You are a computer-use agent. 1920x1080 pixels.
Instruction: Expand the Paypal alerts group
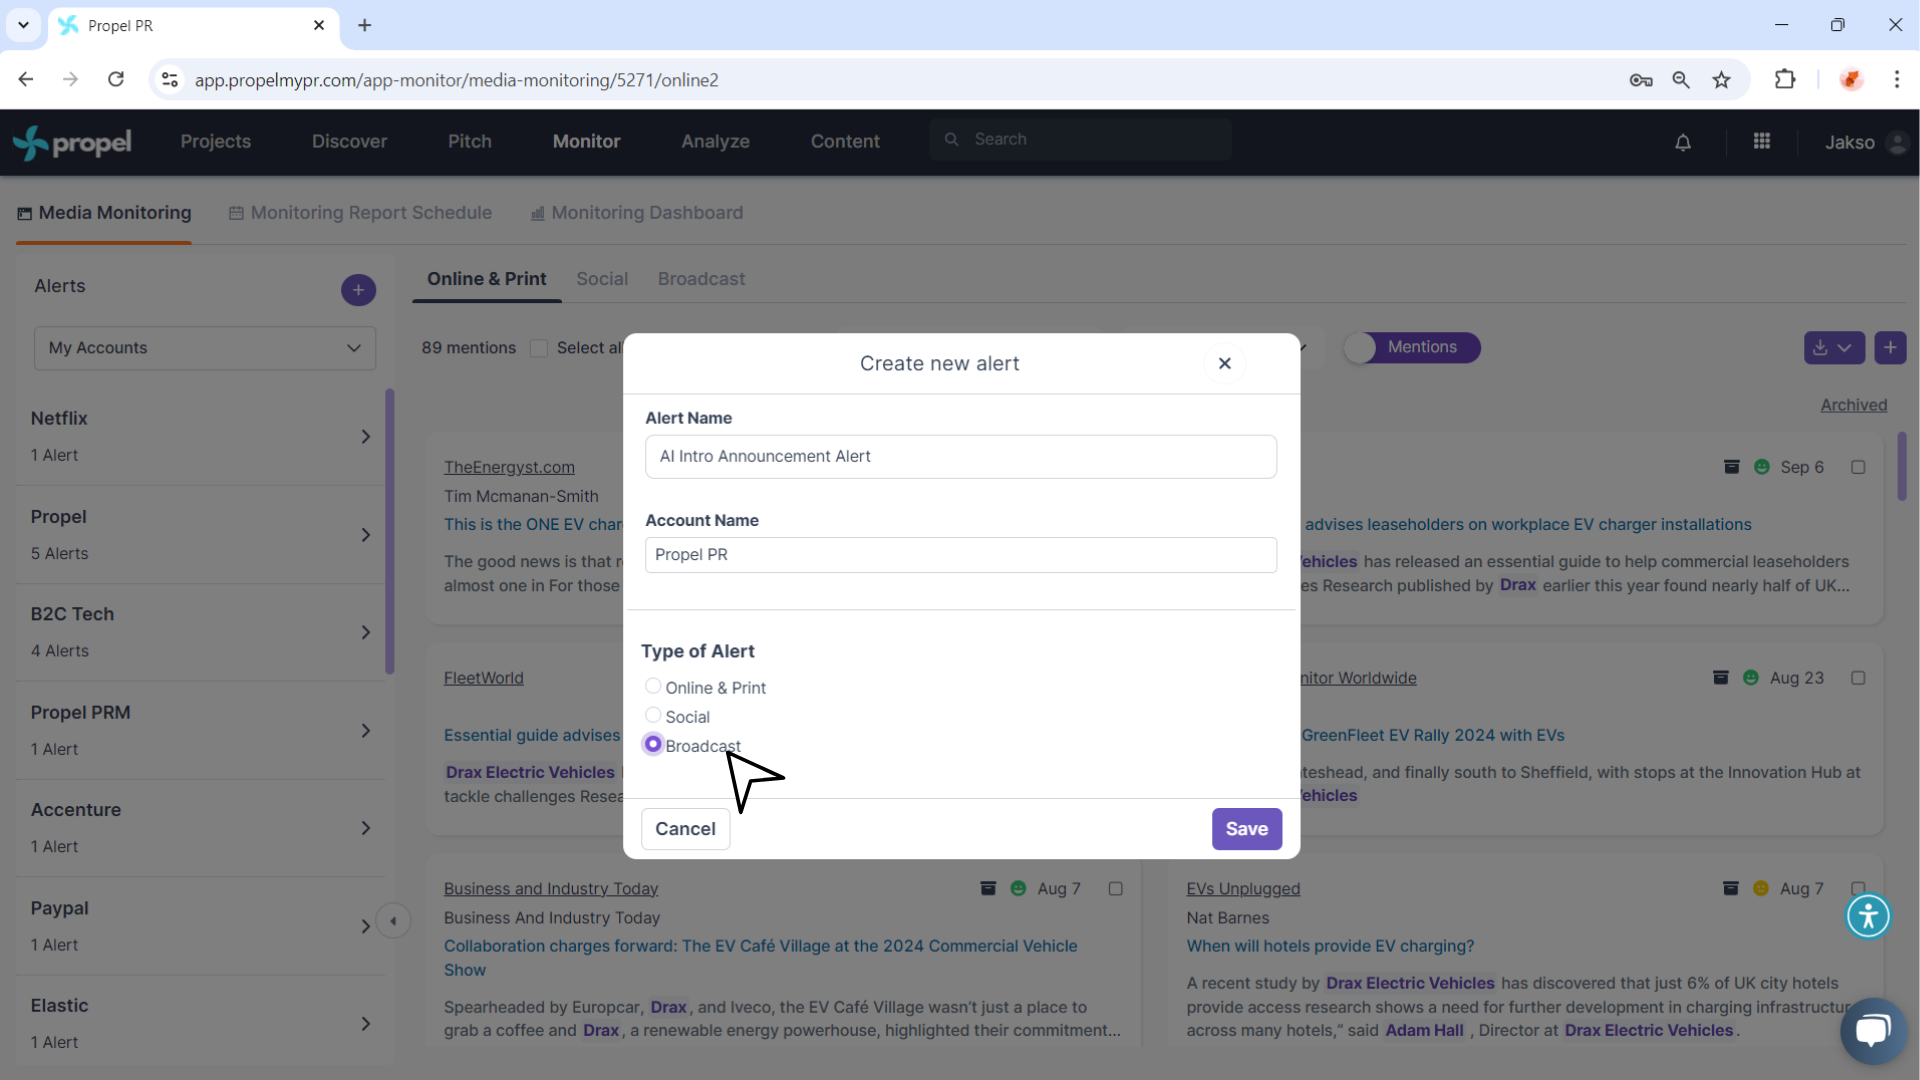tap(366, 926)
